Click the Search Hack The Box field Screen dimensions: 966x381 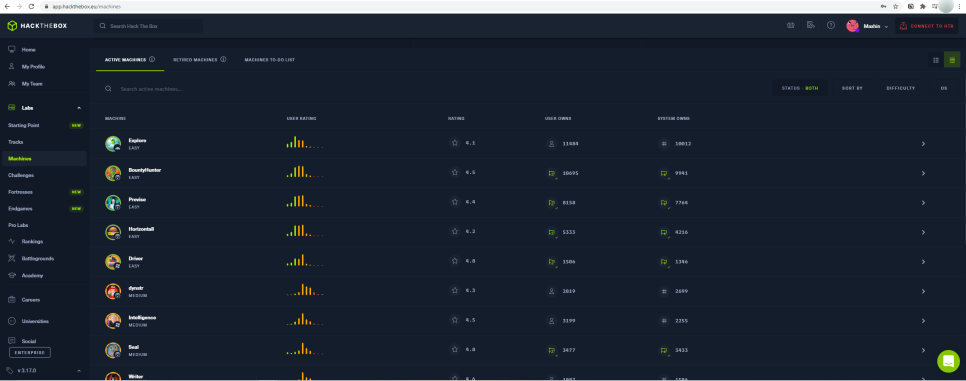(x=148, y=26)
